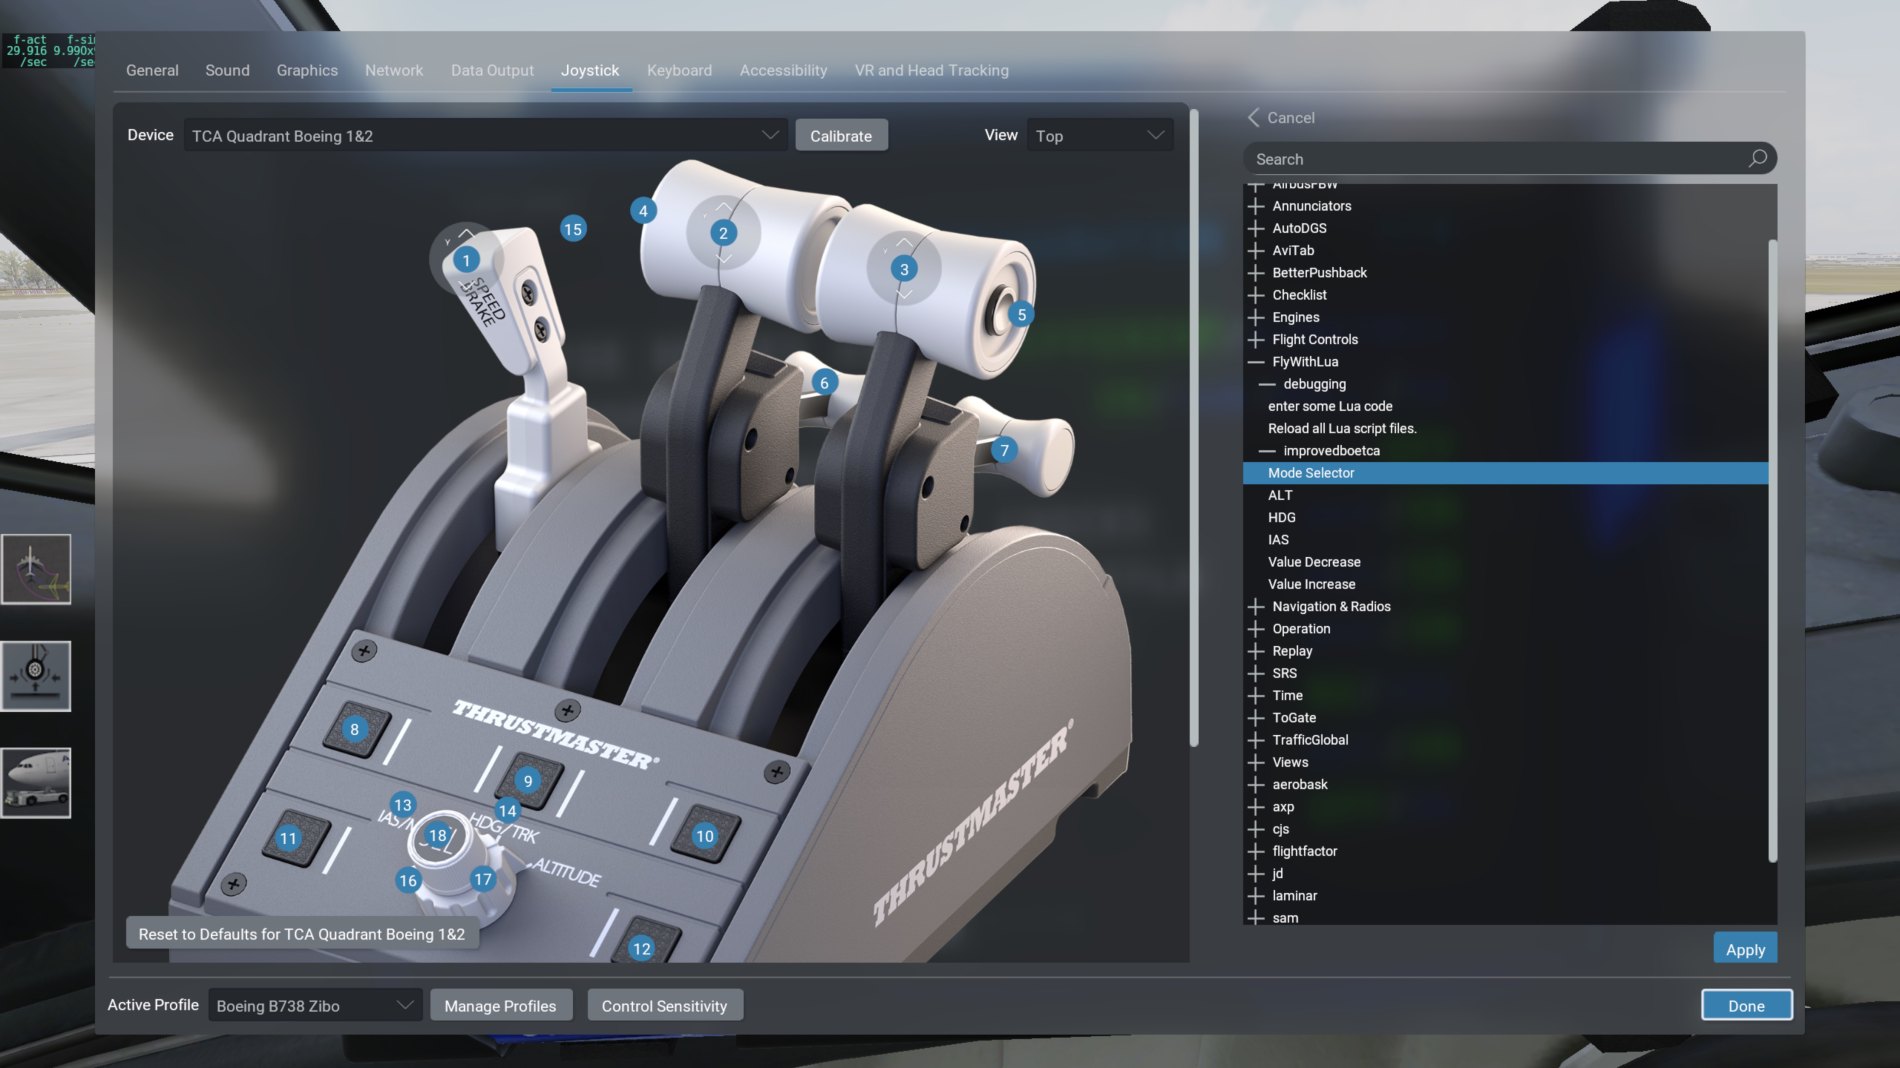1900x1068 pixels.
Task: Expand the Annunciators command group
Action: [x=1256, y=206]
